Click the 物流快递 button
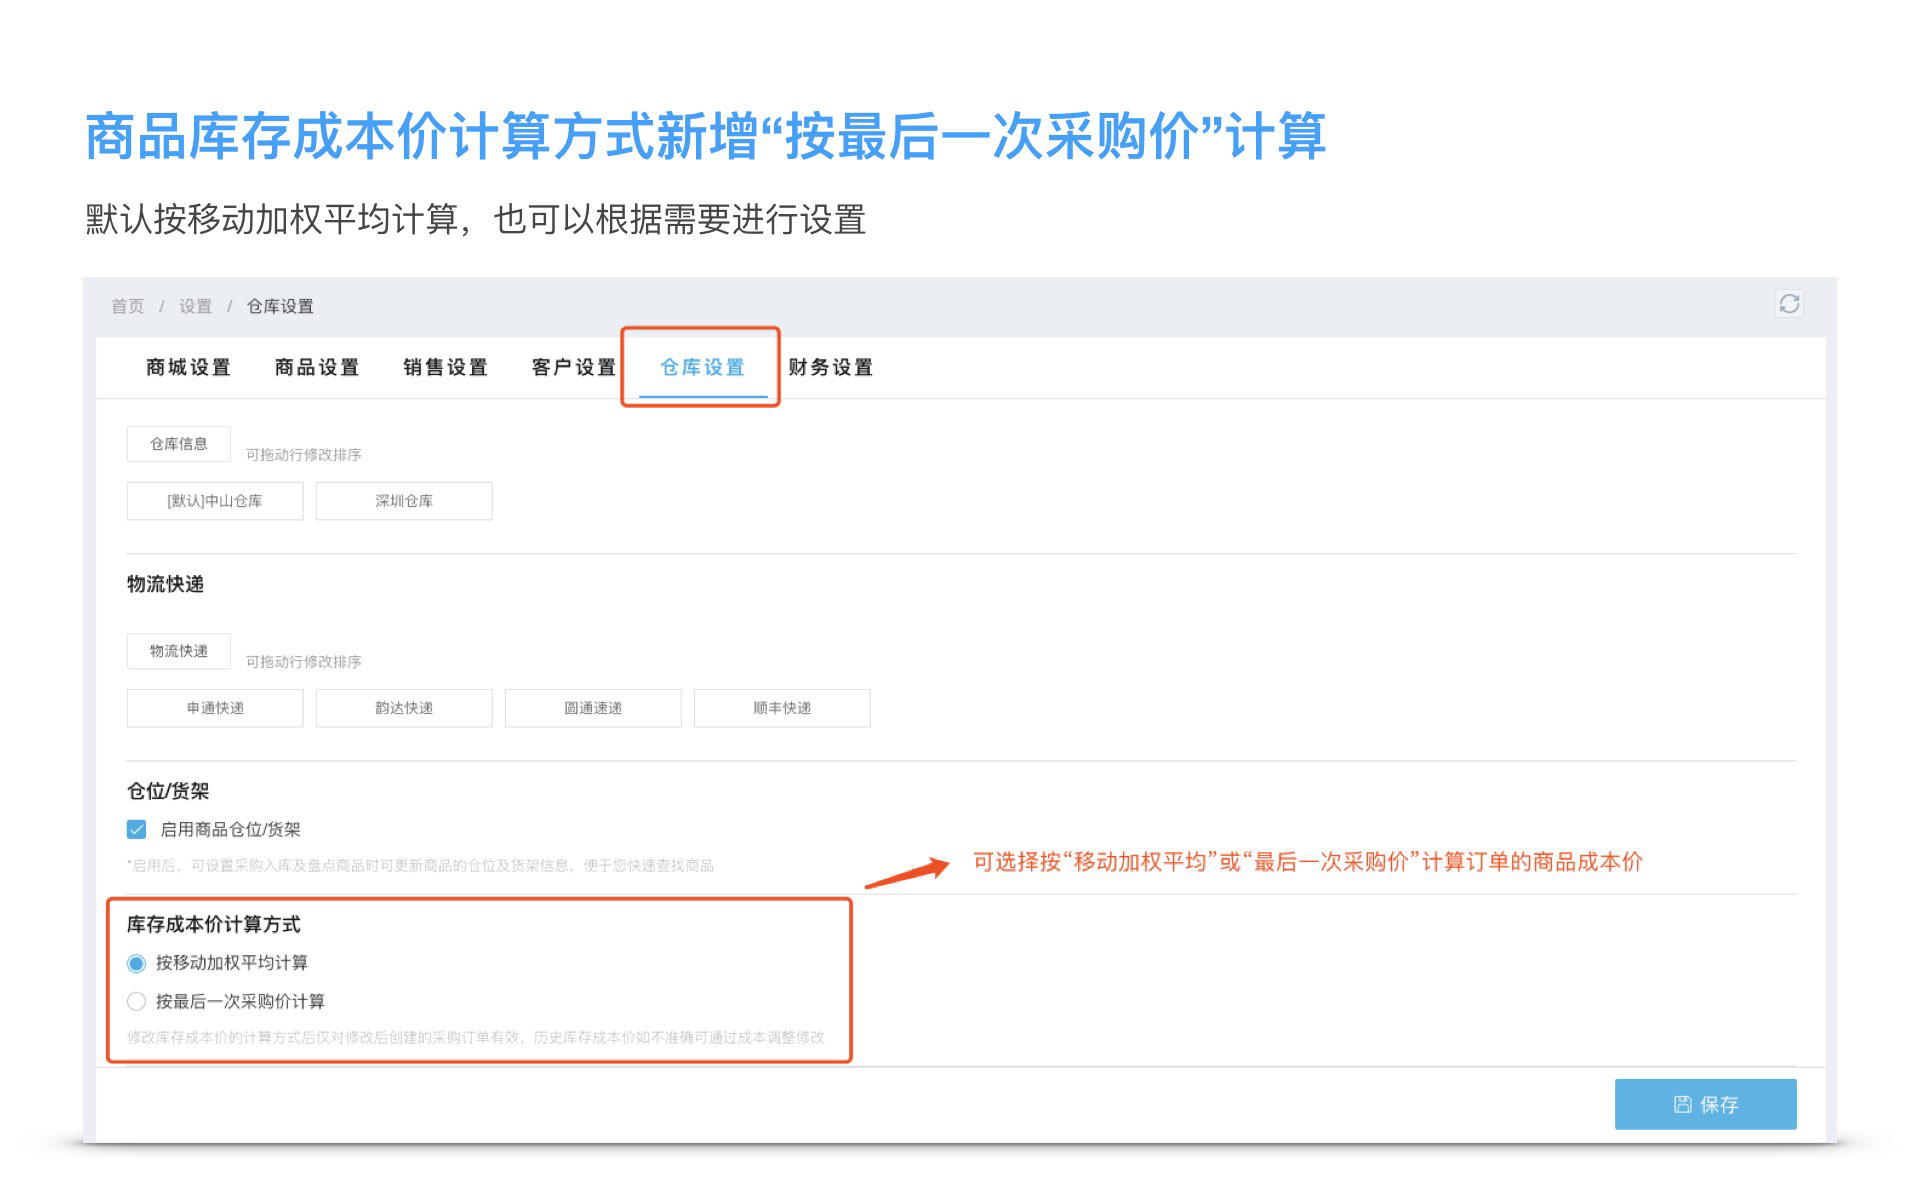 (x=178, y=651)
